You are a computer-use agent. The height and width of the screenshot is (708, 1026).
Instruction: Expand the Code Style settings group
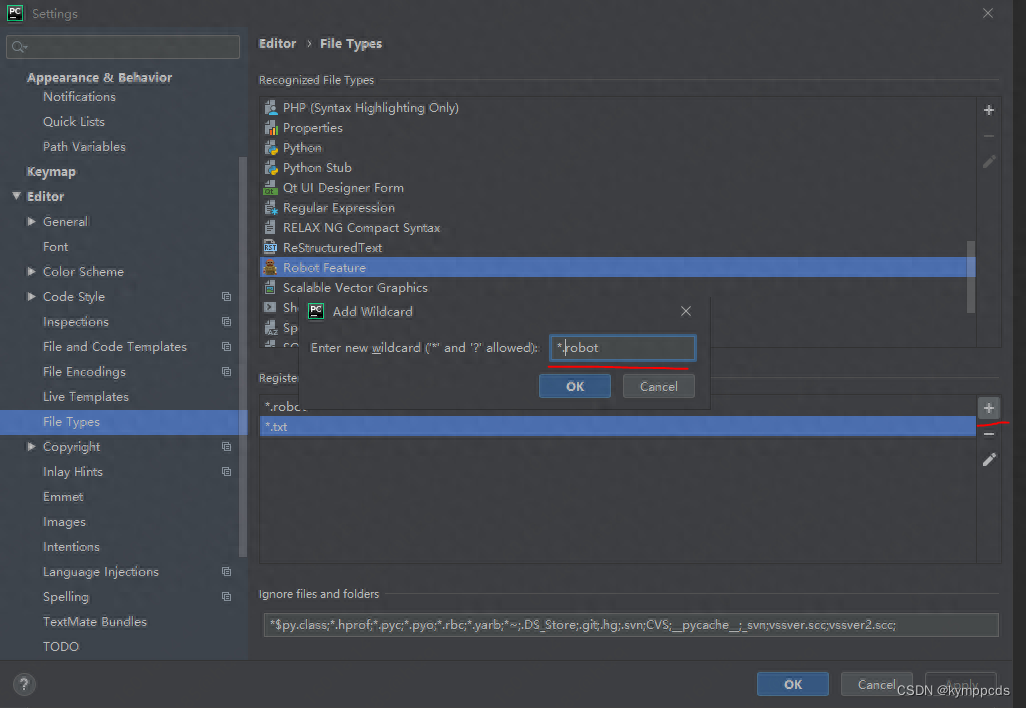(32, 296)
